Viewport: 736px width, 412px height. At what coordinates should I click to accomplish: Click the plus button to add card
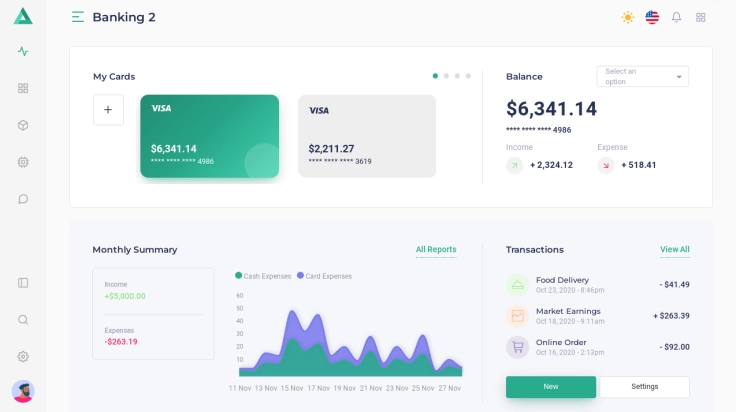click(108, 110)
